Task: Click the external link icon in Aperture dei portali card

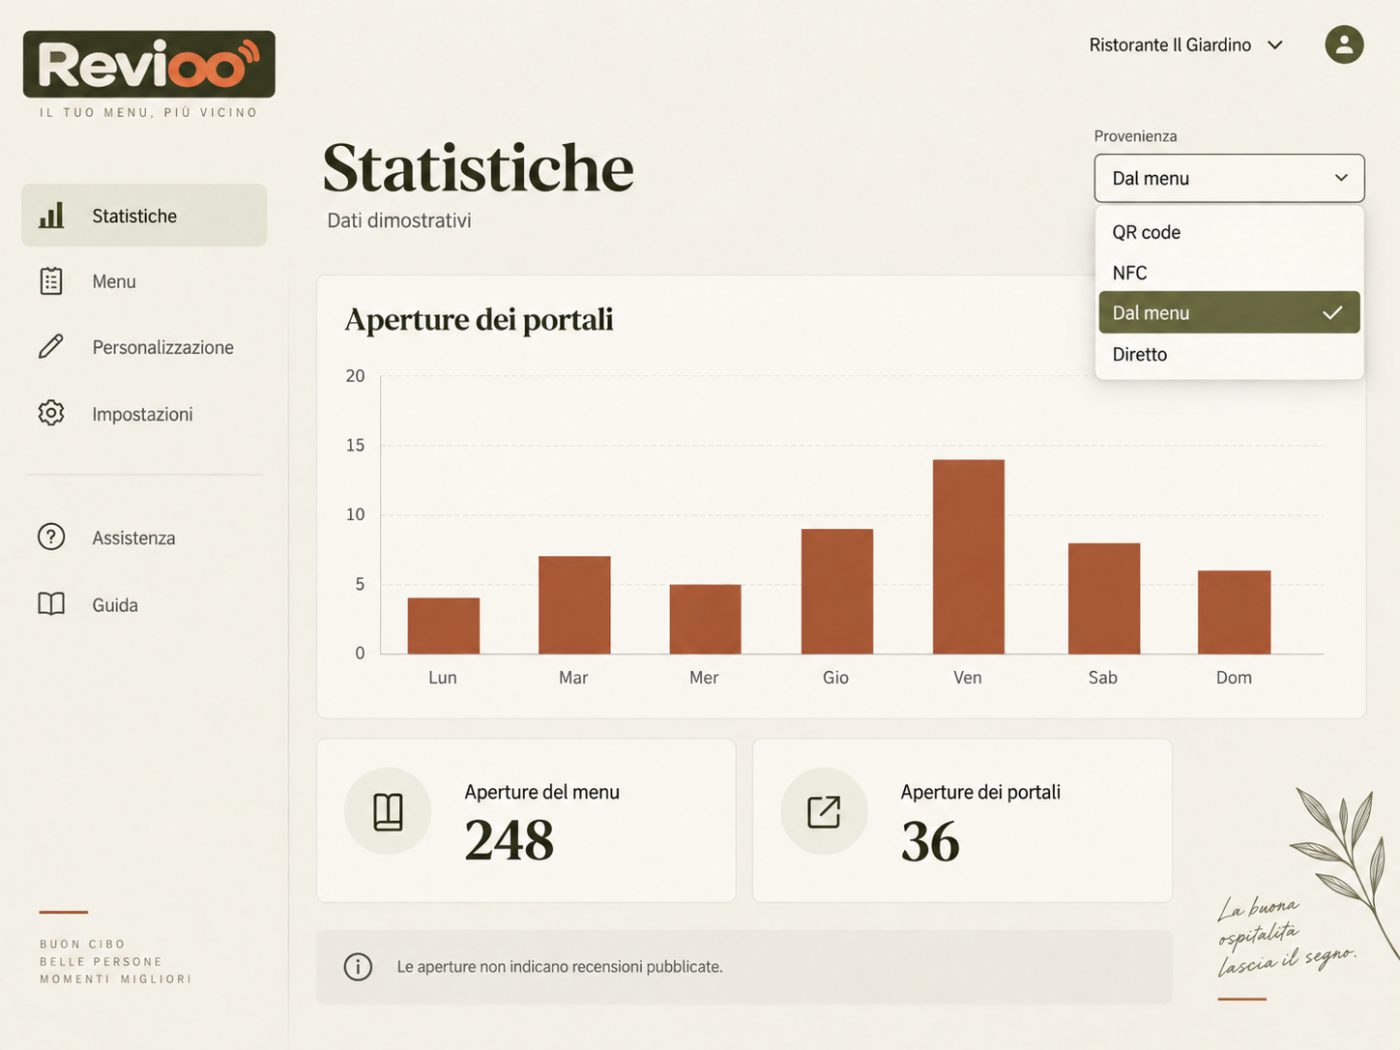Action: 824,812
